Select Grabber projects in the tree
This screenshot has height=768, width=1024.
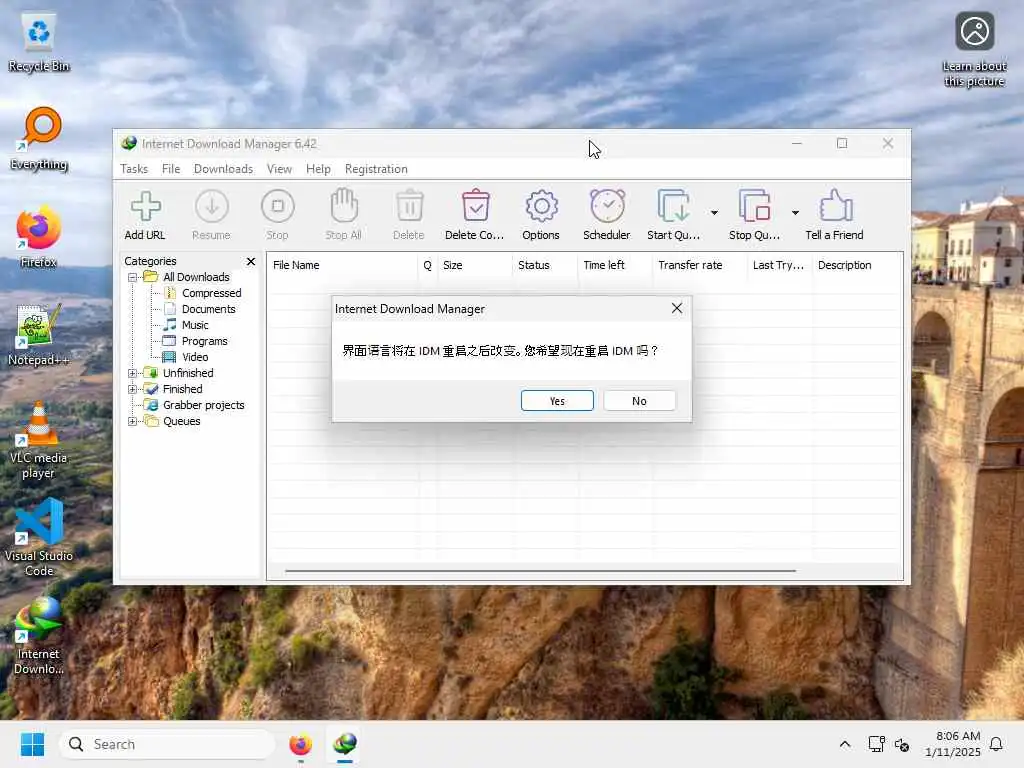pos(203,405)
